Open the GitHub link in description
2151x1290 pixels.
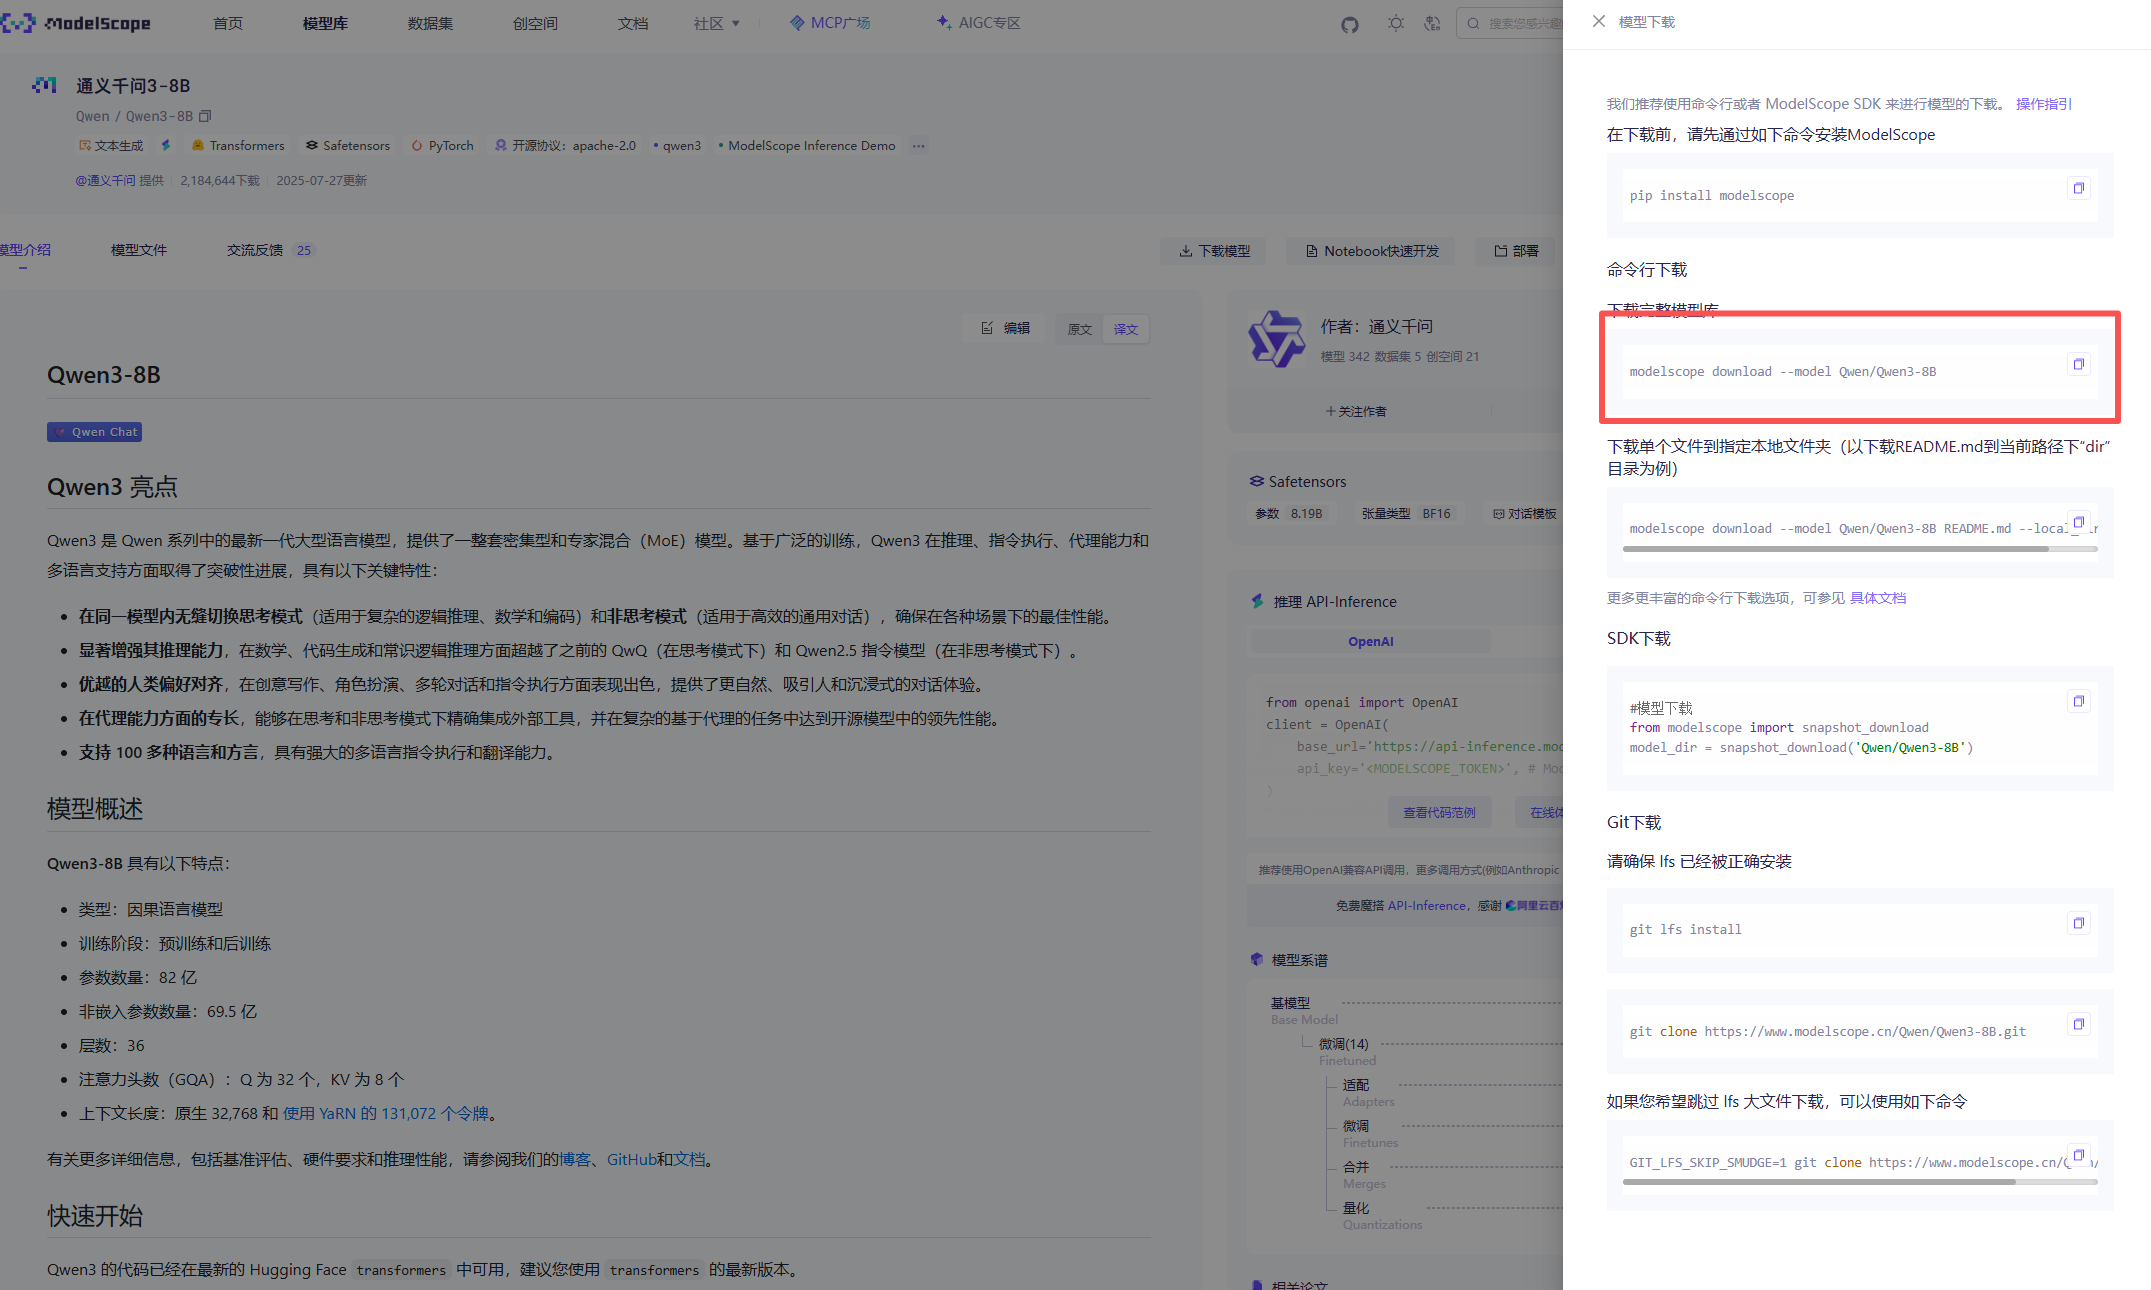point(632,1160)
